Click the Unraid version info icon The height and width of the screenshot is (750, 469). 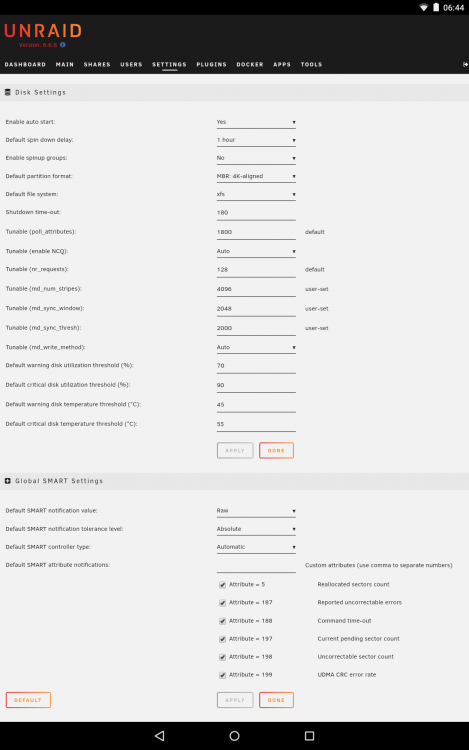(x=63, y=45)
